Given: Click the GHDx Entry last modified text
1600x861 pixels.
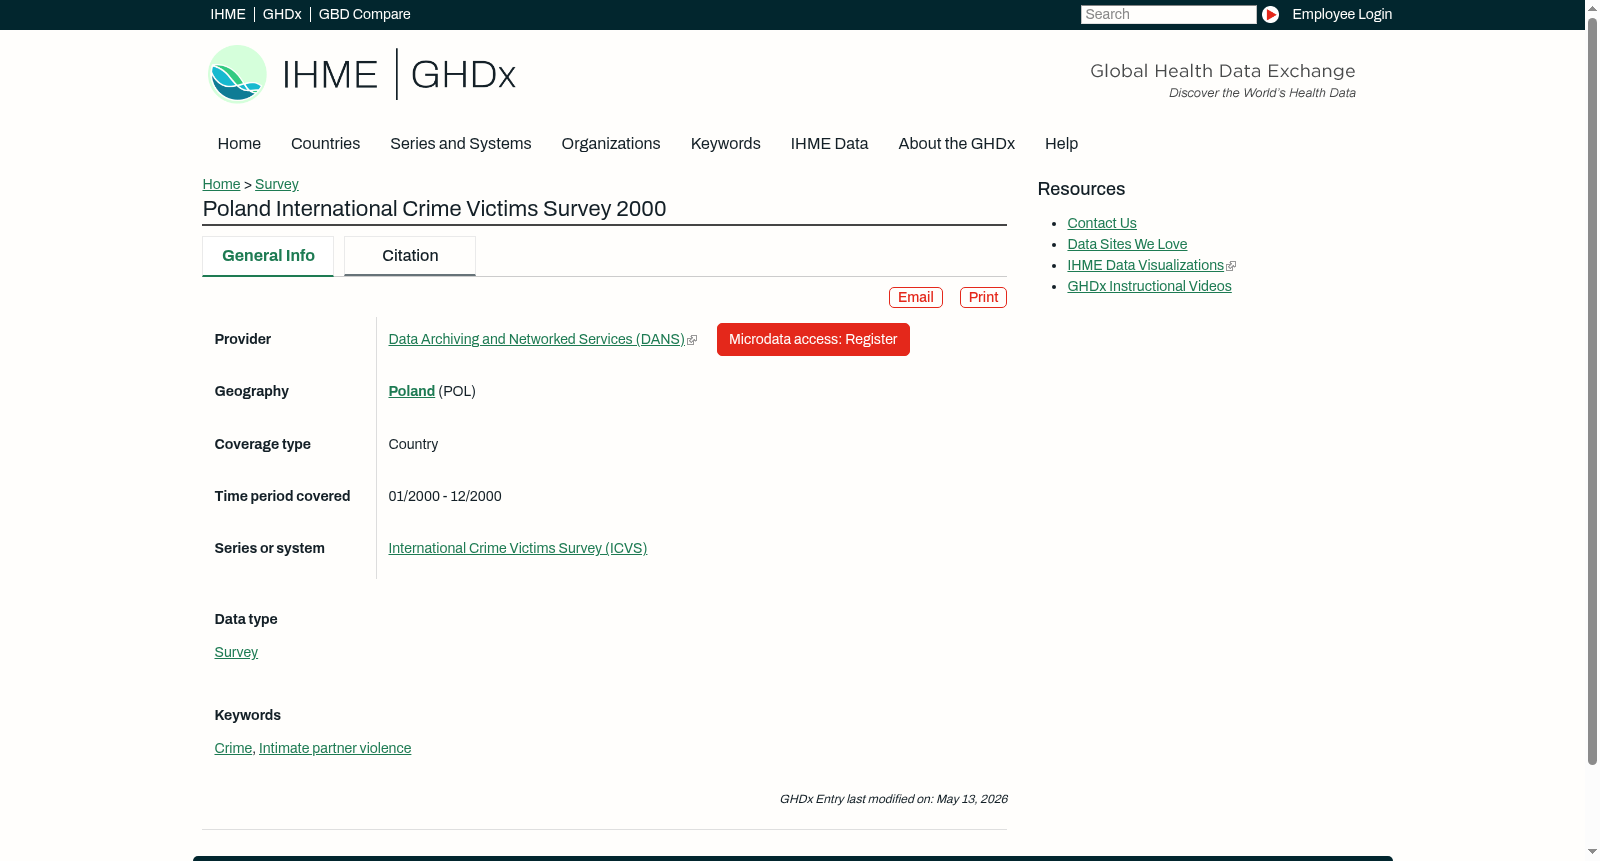Looking at the screenshot, I should click(x=893, y=800).
